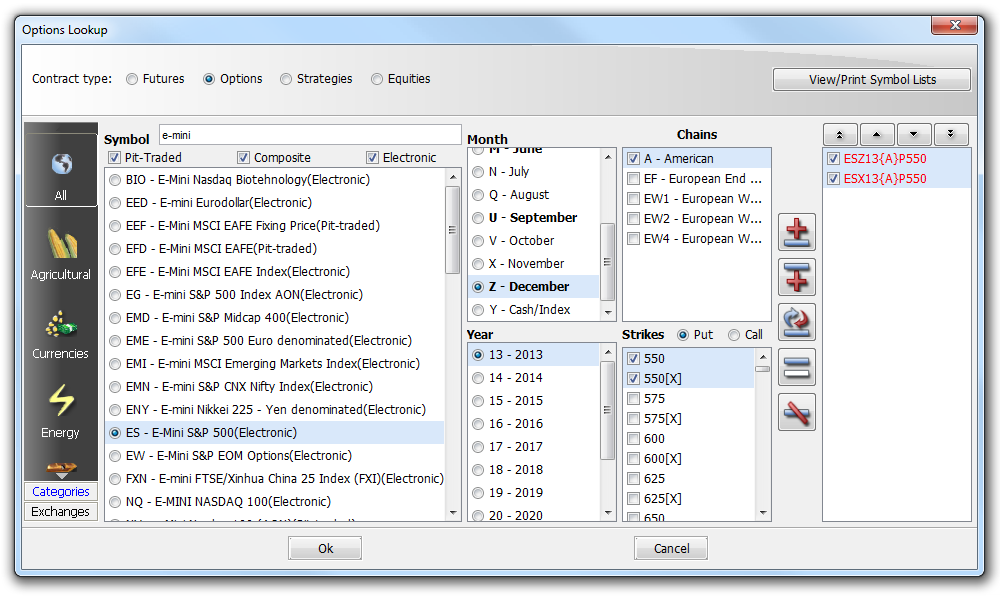Uncheck the Pit-Traded checkbox
The image size is (1007, 598).
(x=115, y=157)
